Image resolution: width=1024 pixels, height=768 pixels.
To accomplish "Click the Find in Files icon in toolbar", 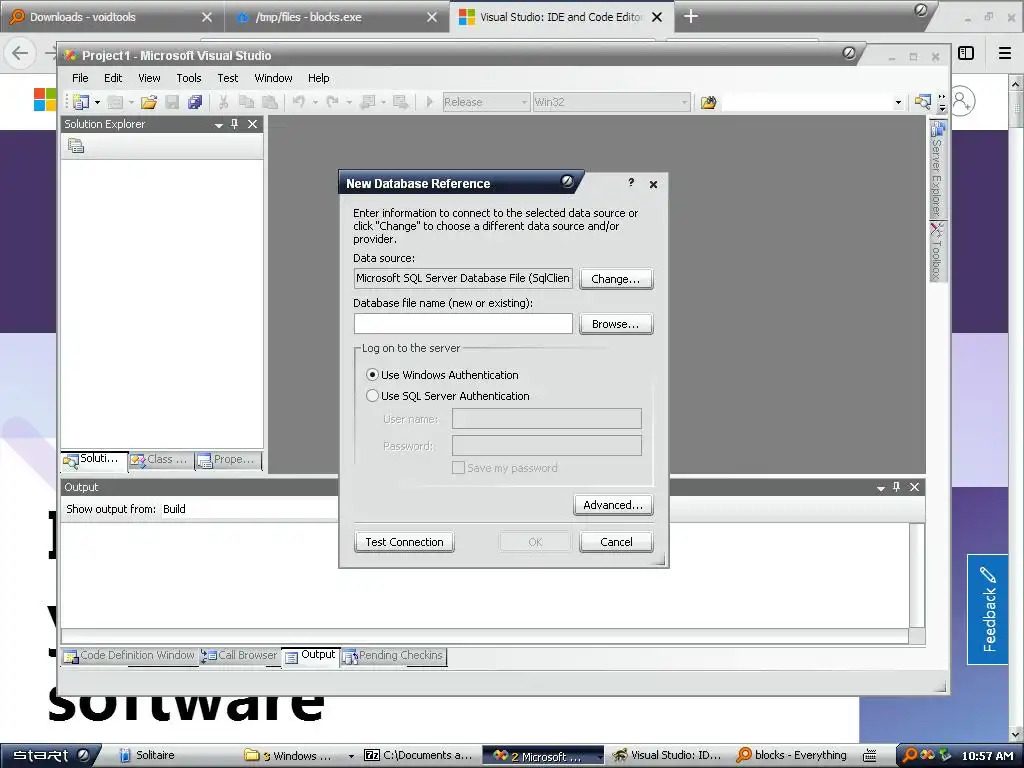I will tap(709, 102).
